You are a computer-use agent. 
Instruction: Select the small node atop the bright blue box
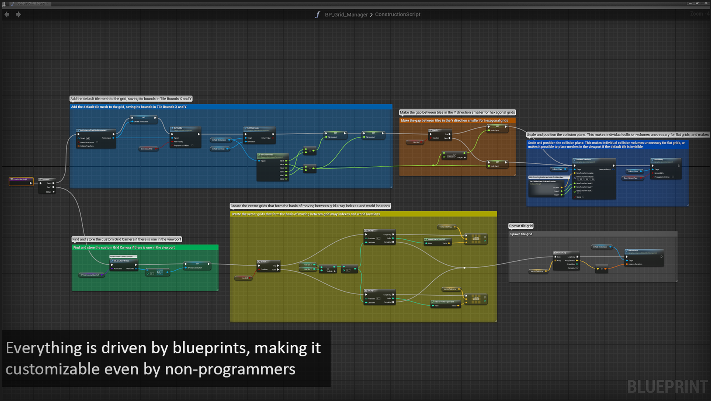(143, 120)
